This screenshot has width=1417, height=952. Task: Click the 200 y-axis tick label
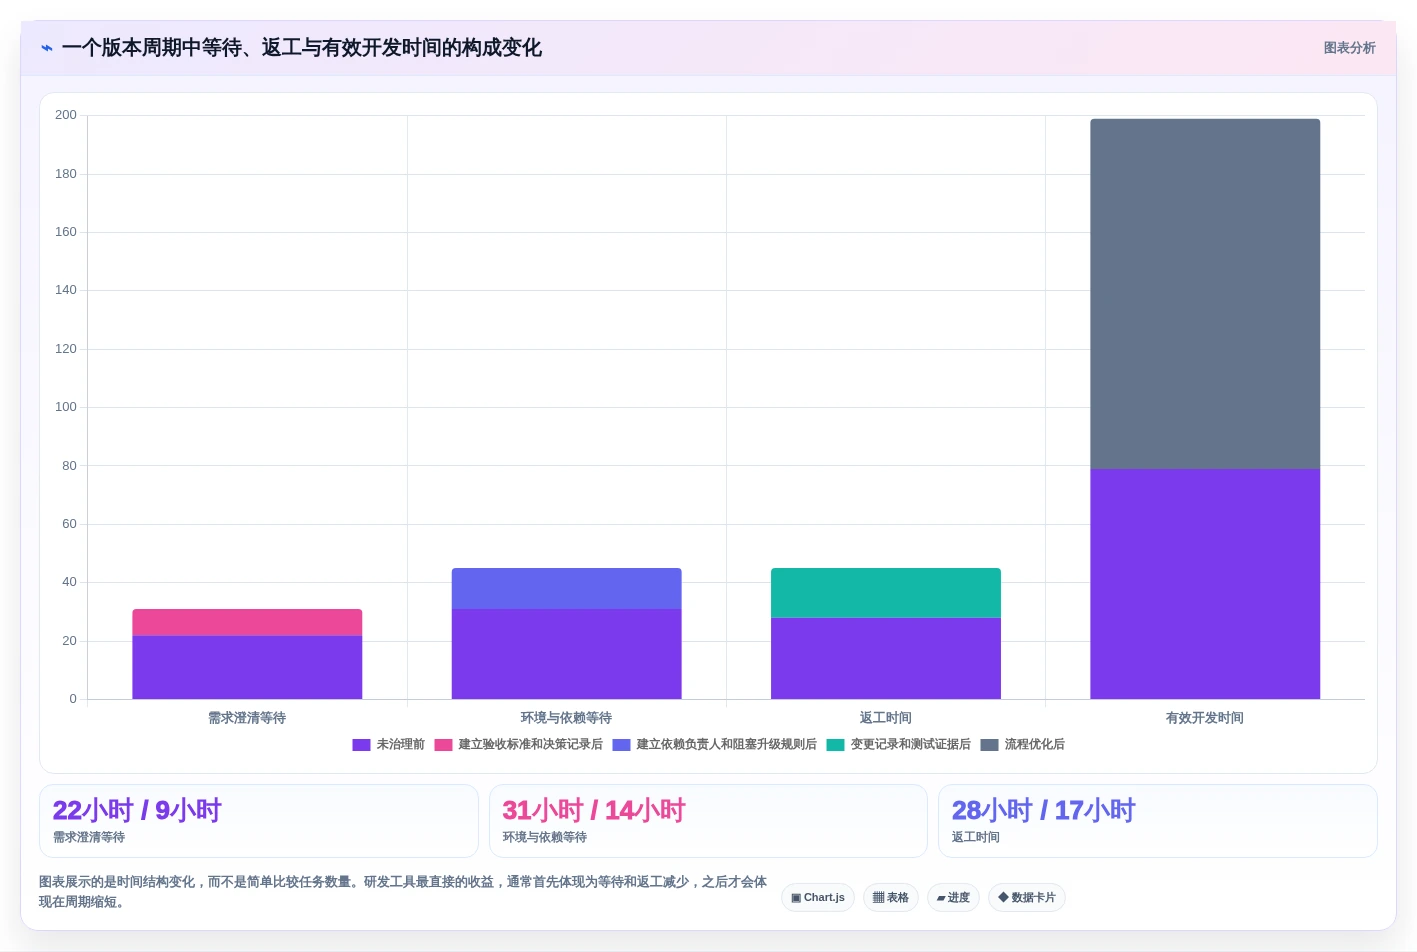click(66, 115)
